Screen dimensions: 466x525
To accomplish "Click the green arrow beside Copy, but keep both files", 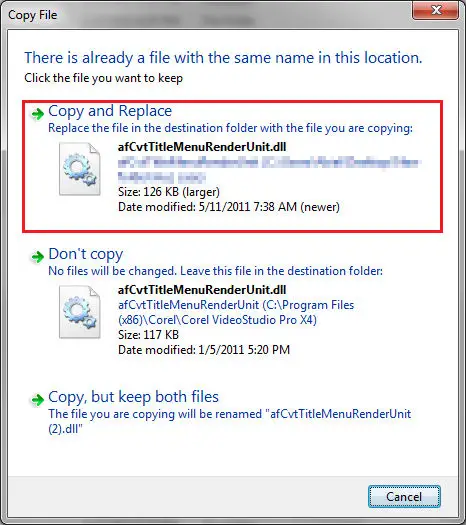I will (x=37, y=400).
